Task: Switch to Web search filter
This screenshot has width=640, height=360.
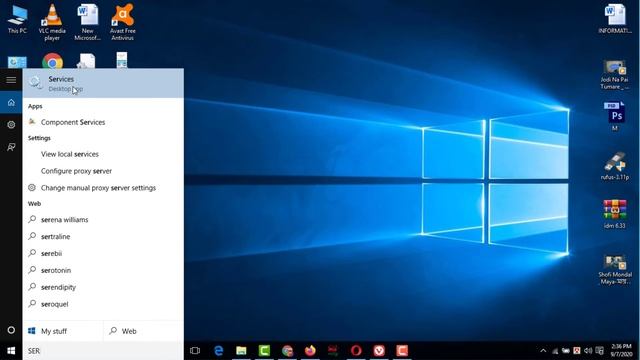Action: tap(144, 331)
